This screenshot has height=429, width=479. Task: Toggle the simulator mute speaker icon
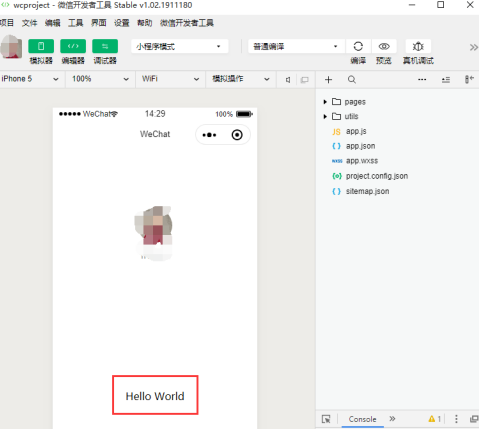tap(288, 80)
